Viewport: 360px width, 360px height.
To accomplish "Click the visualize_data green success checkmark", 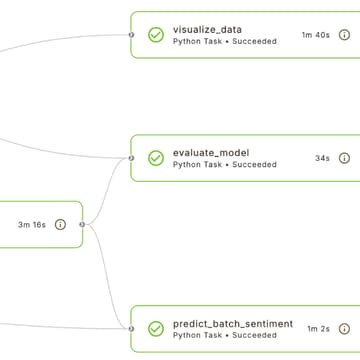I will click(156, 35).
